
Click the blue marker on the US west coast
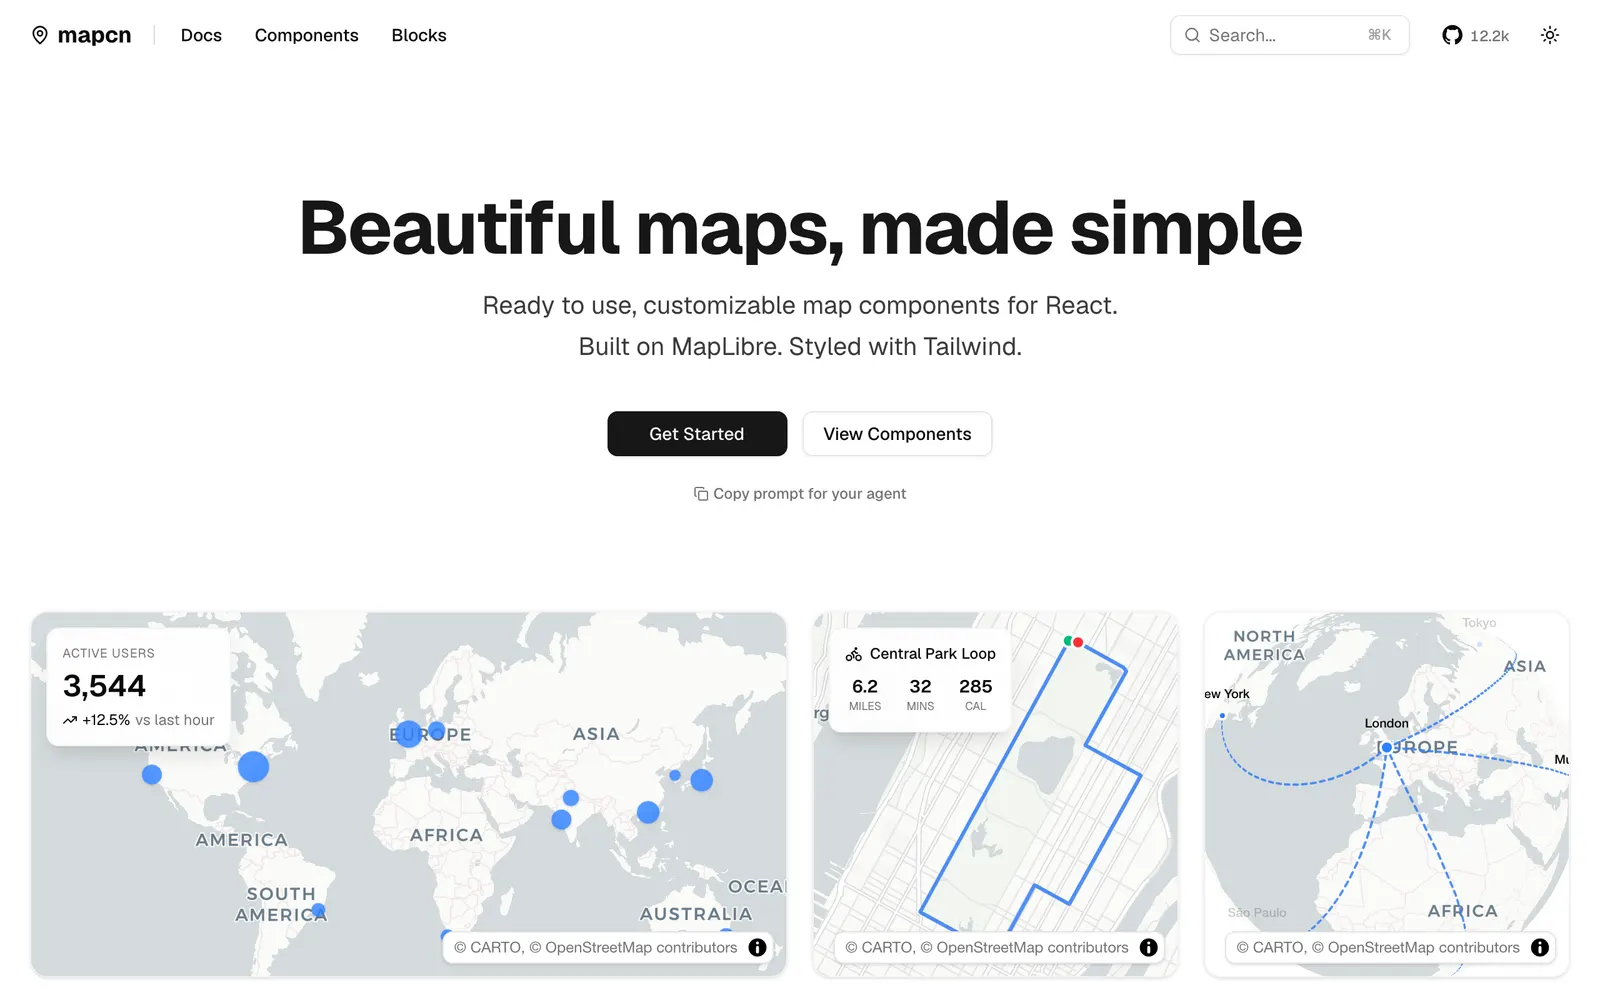pos(152,774)
